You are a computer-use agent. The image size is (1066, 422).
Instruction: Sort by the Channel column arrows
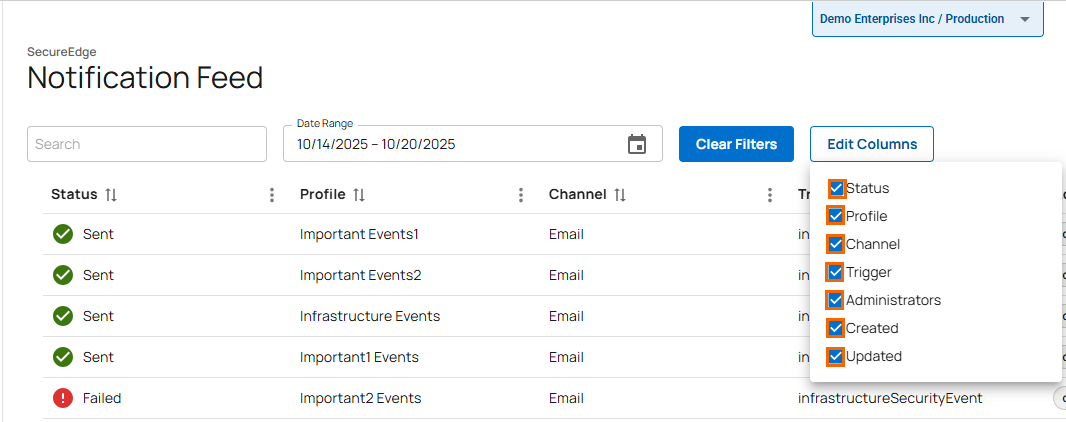[620, 195]
